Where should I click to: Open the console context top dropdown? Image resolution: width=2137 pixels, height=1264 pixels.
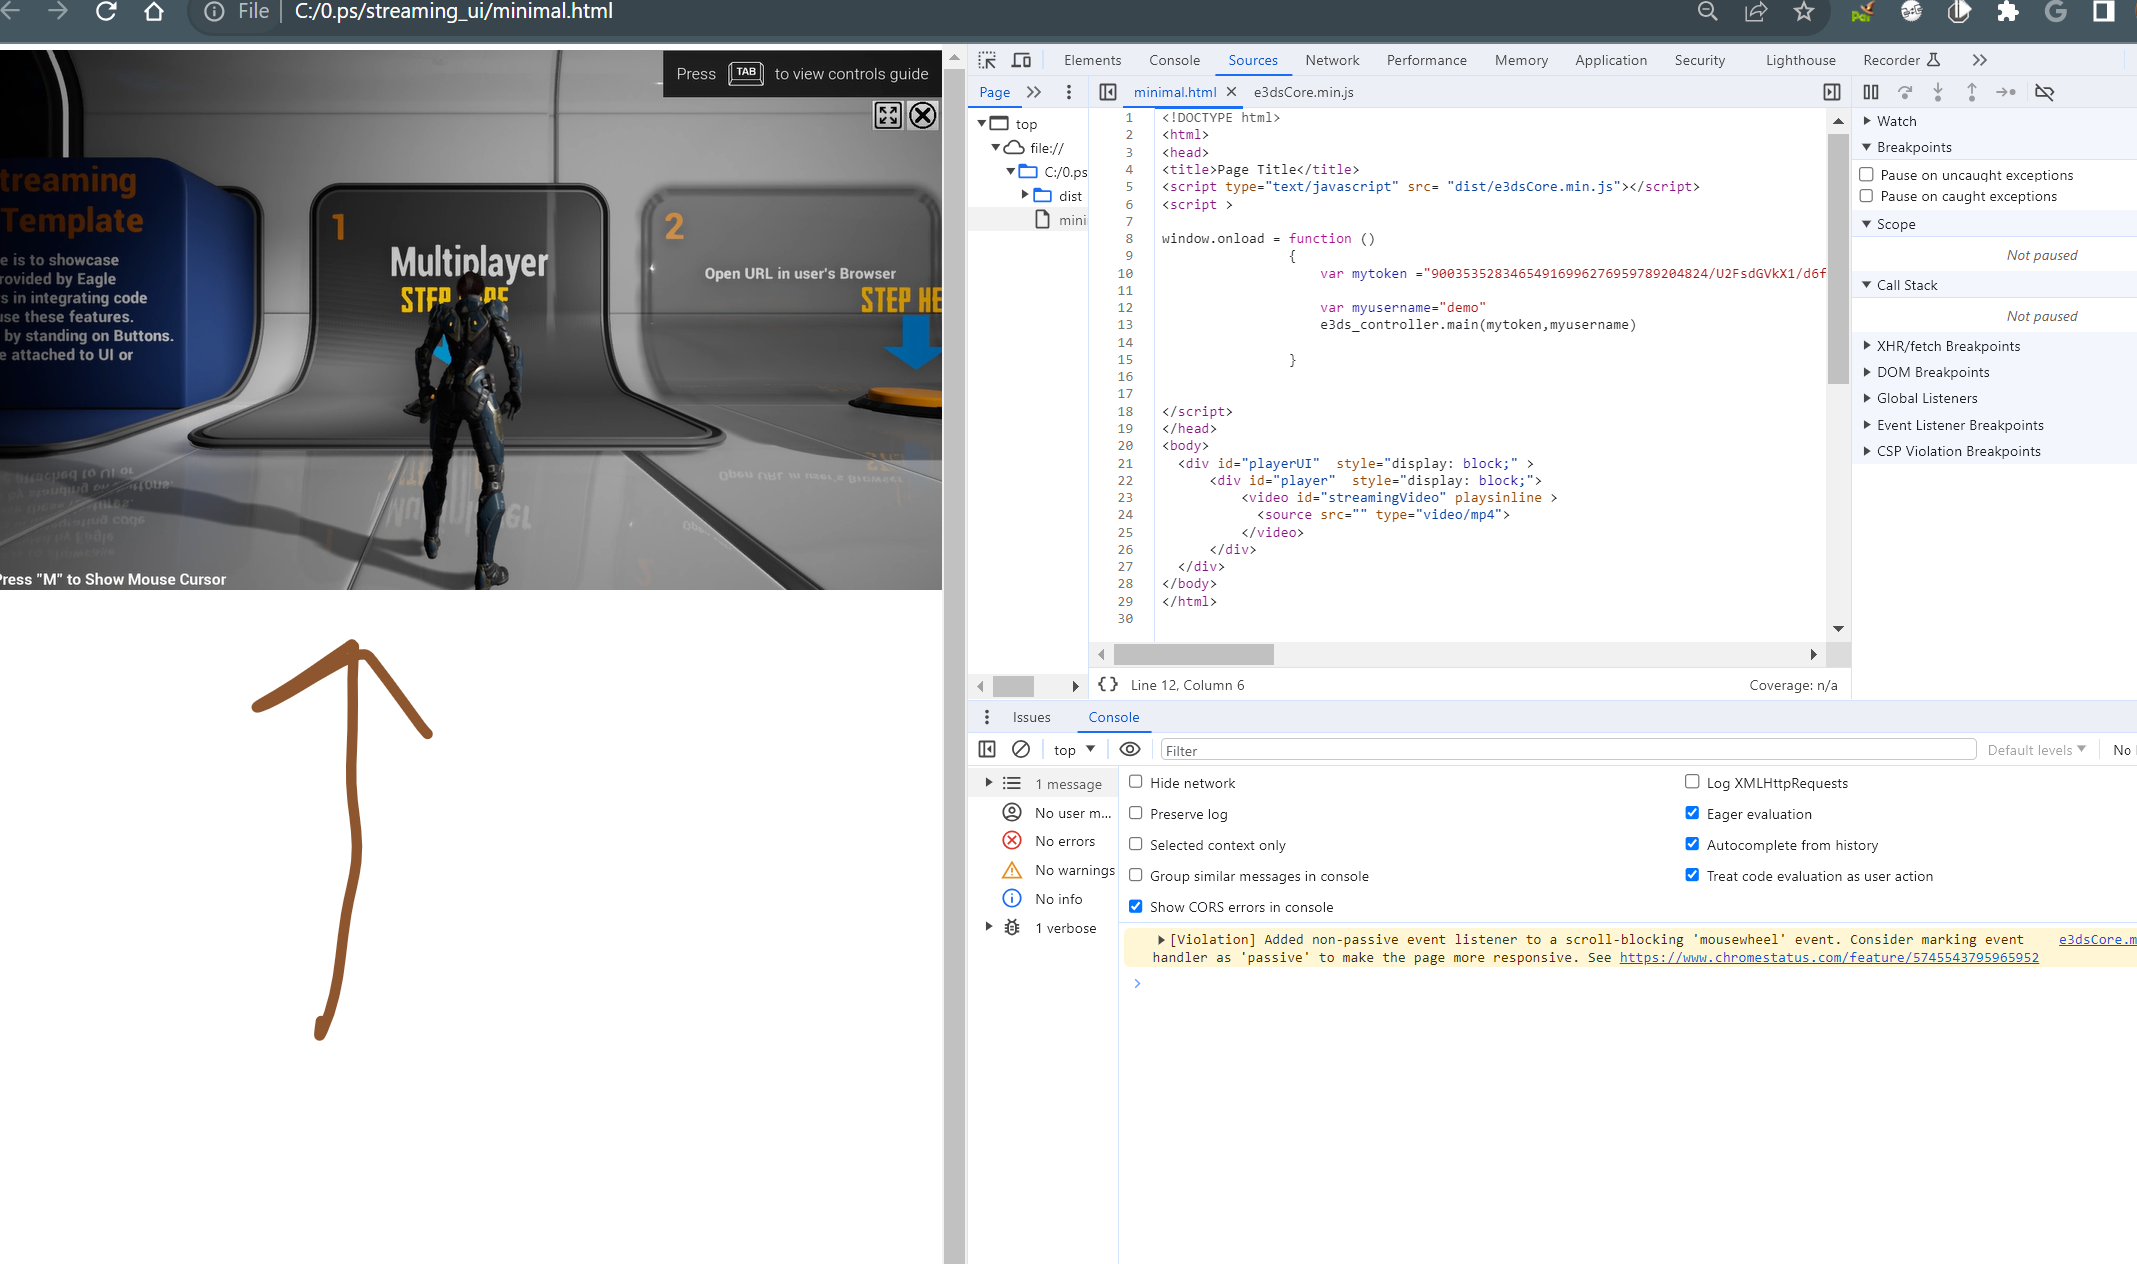click(x=1074, y=749)
